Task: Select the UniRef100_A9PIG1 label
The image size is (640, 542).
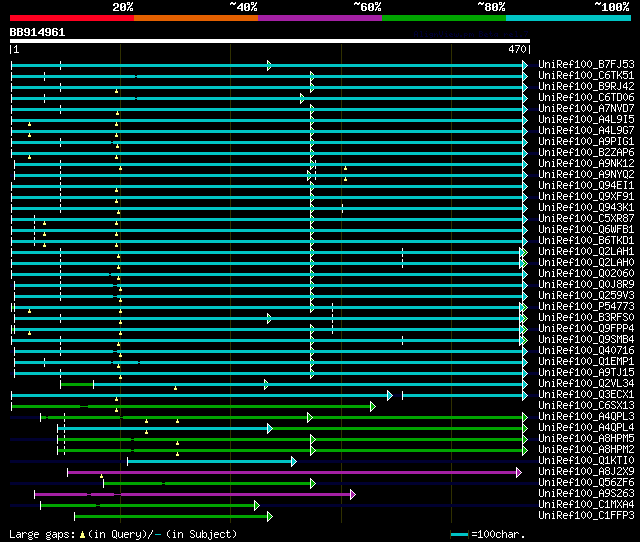Action: (586, 142)
